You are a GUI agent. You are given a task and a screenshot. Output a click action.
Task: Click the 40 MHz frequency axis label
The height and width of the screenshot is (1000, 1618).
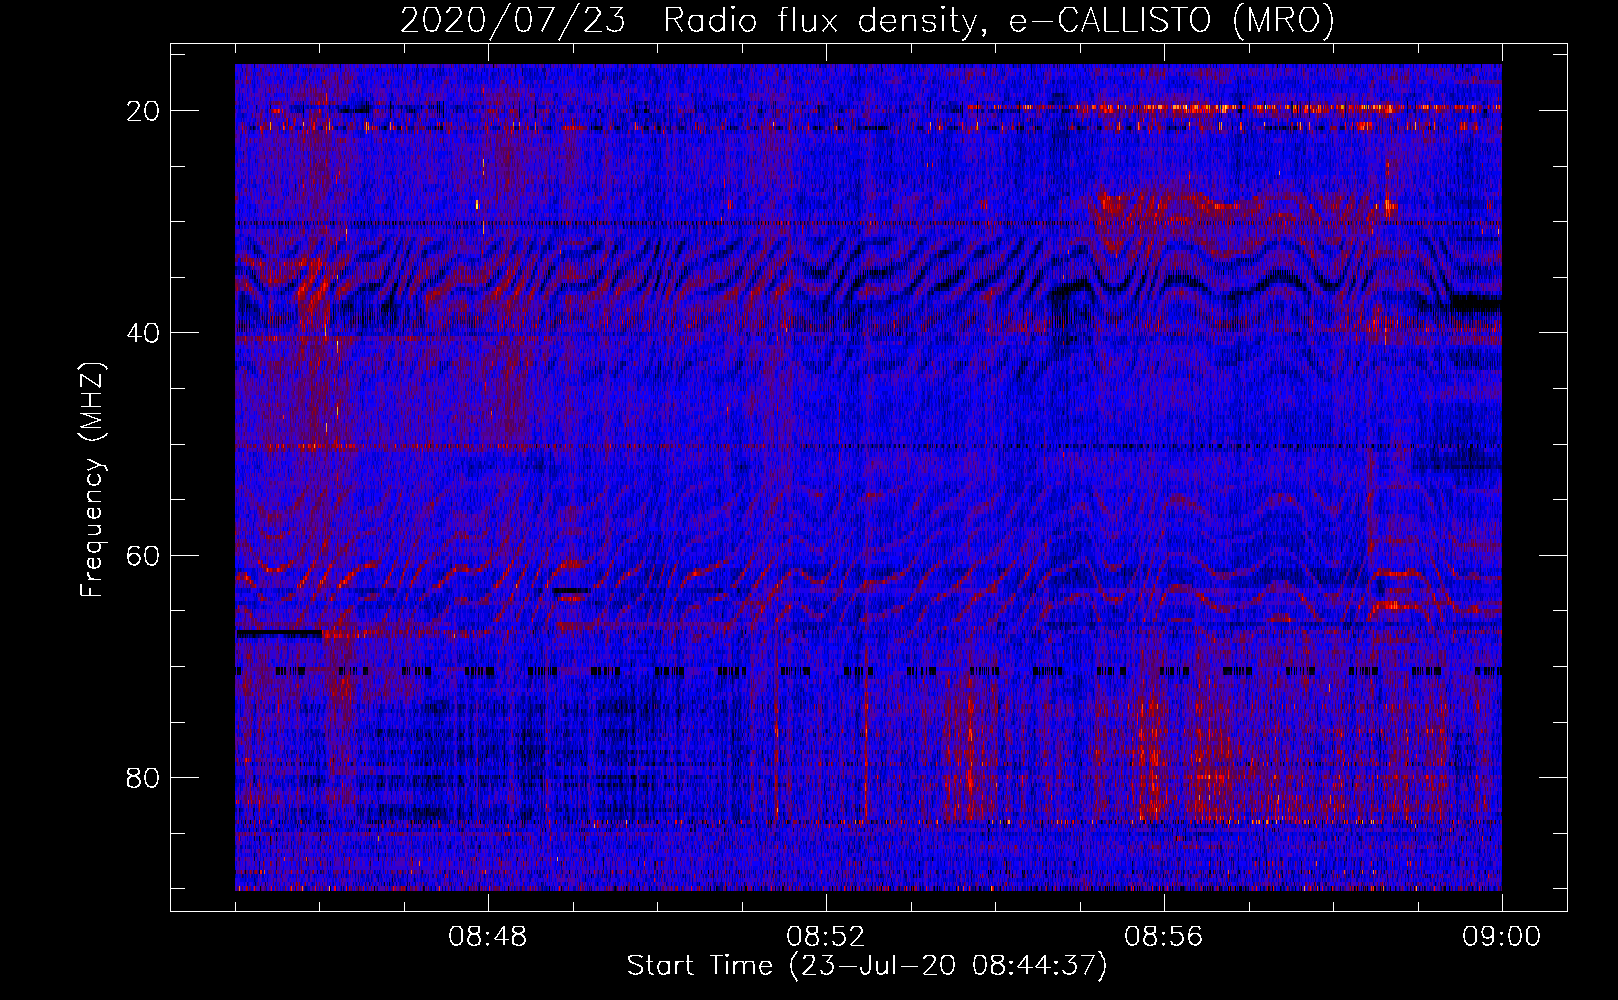[x=144, y=333]
